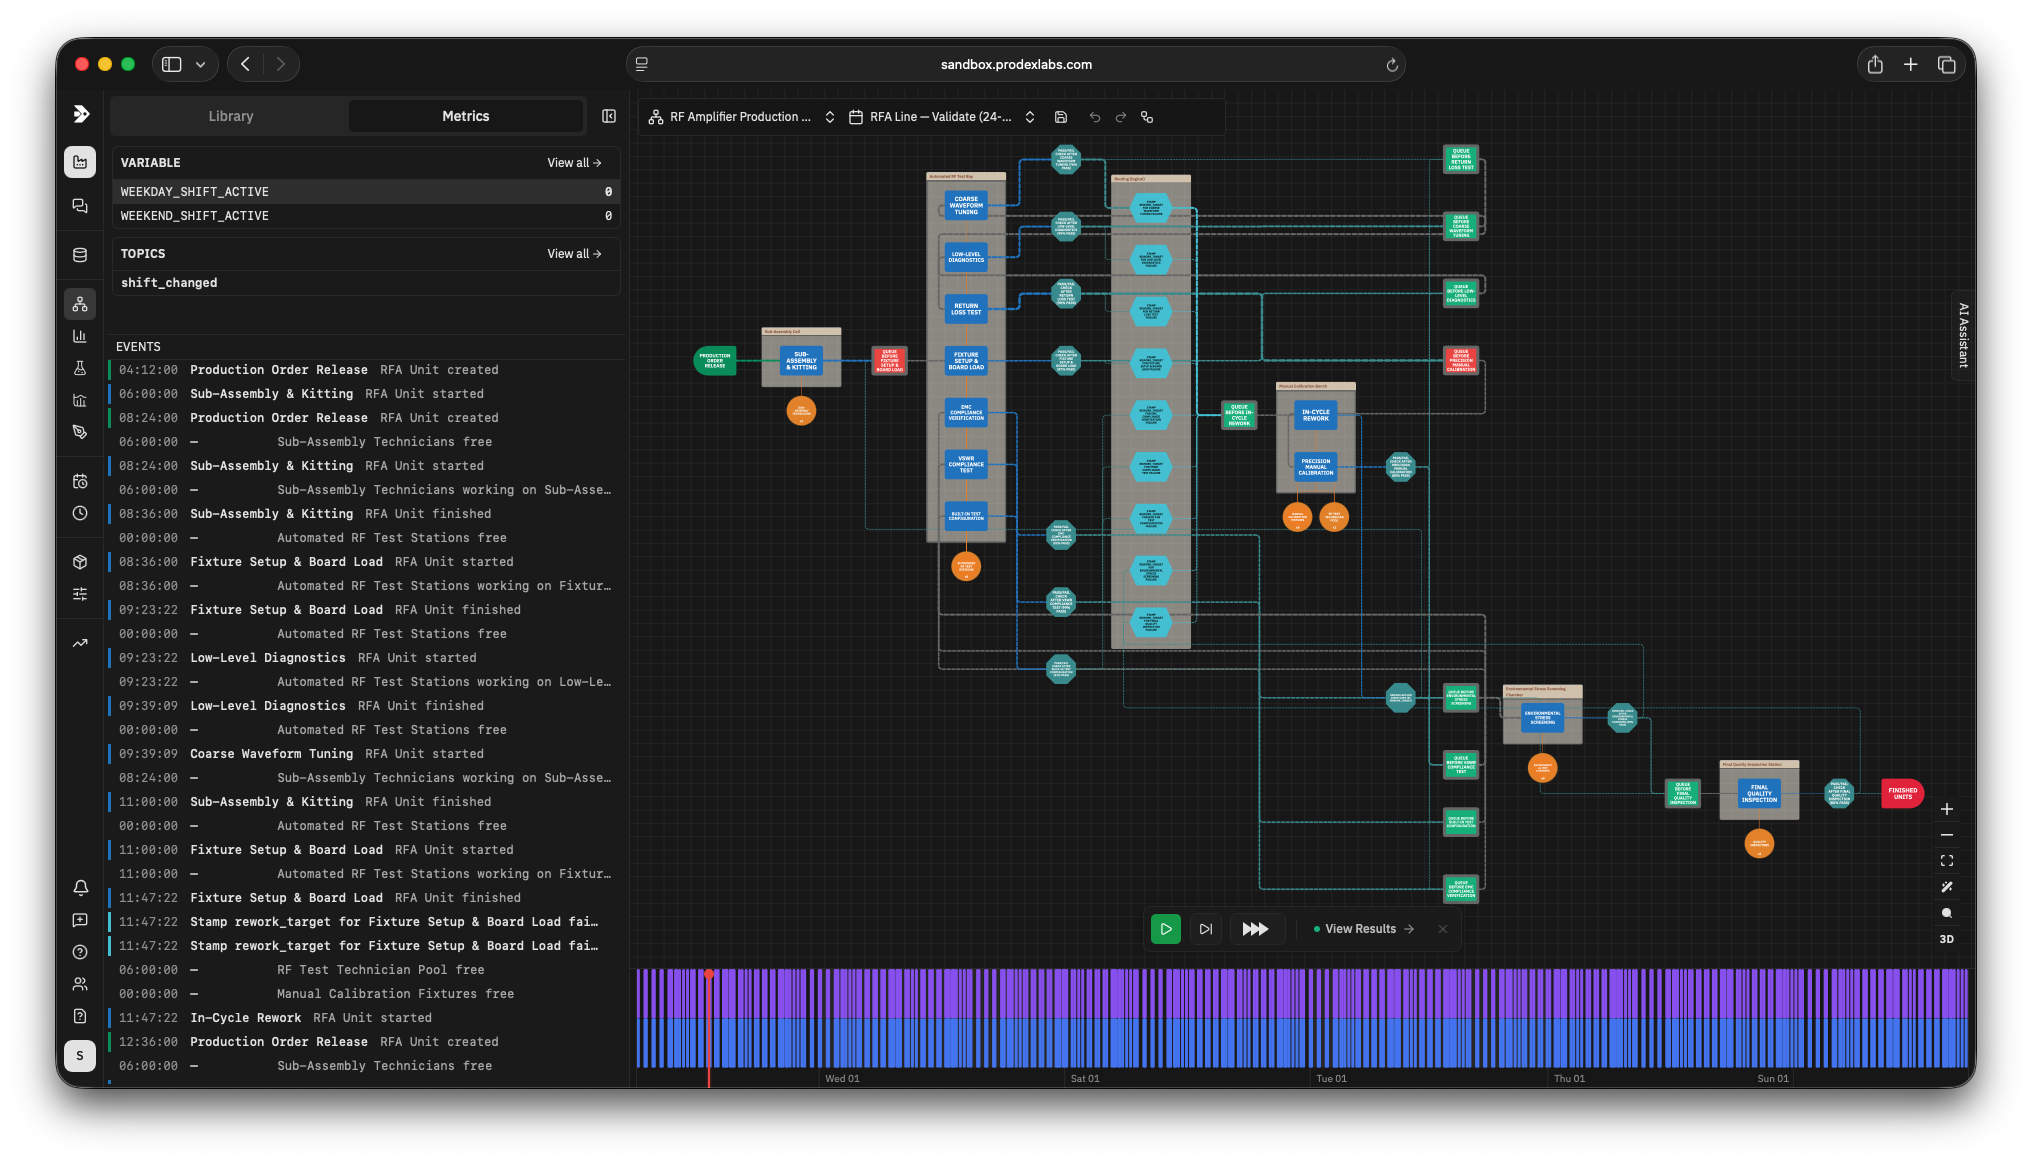Open the database icon in left sidebar

tap(80, 255)
